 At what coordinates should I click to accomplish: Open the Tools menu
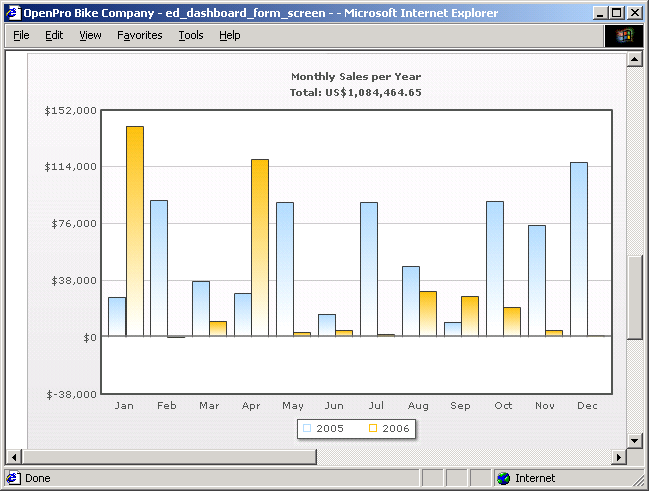coord(190,35)
